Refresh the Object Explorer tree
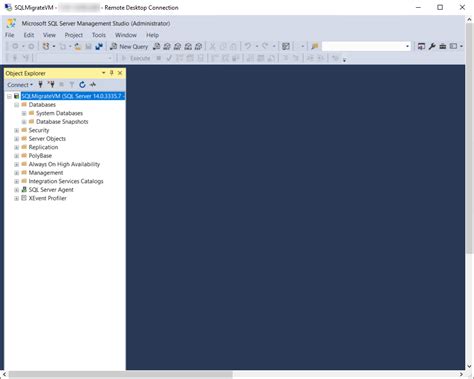Viewport: 474px width, 379px height. (x=82, y=85)
